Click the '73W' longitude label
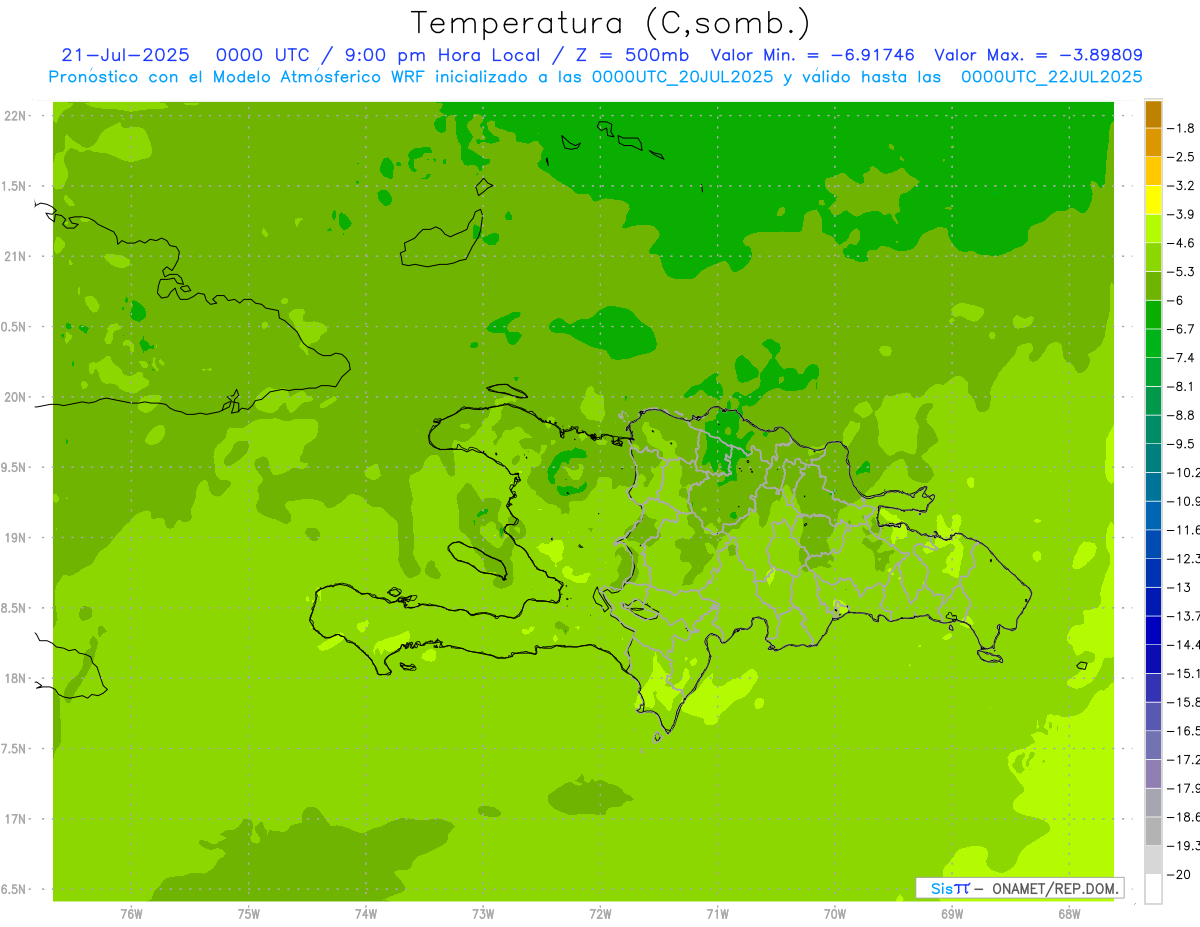 483,913
